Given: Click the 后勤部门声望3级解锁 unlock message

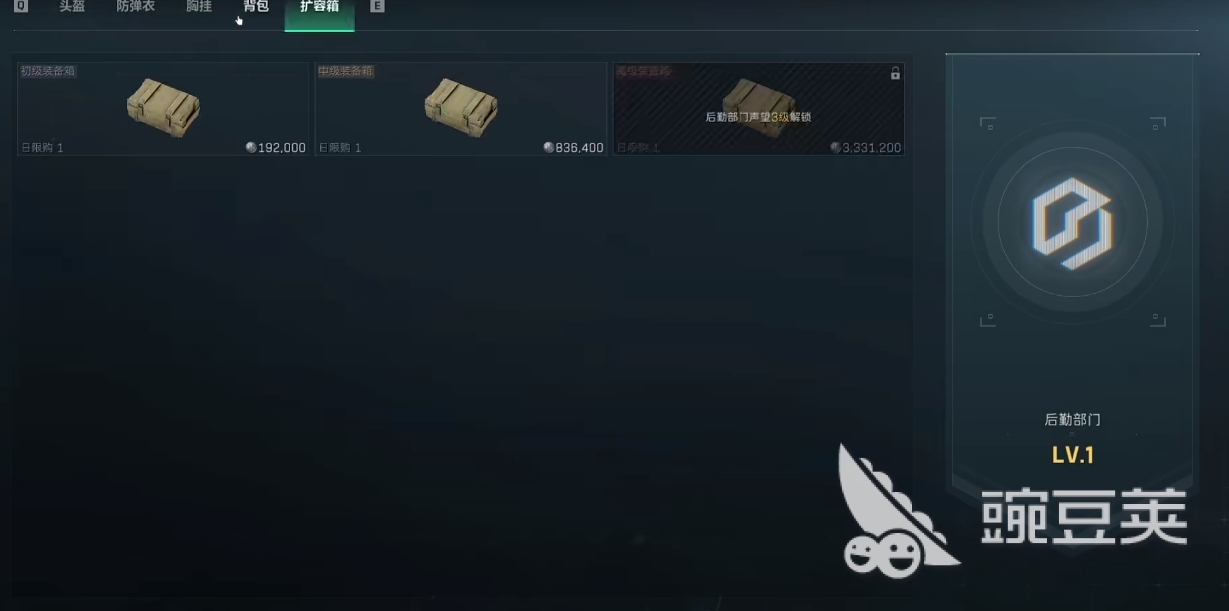Looking at the screenshot, I should click(x=758, y=117).
